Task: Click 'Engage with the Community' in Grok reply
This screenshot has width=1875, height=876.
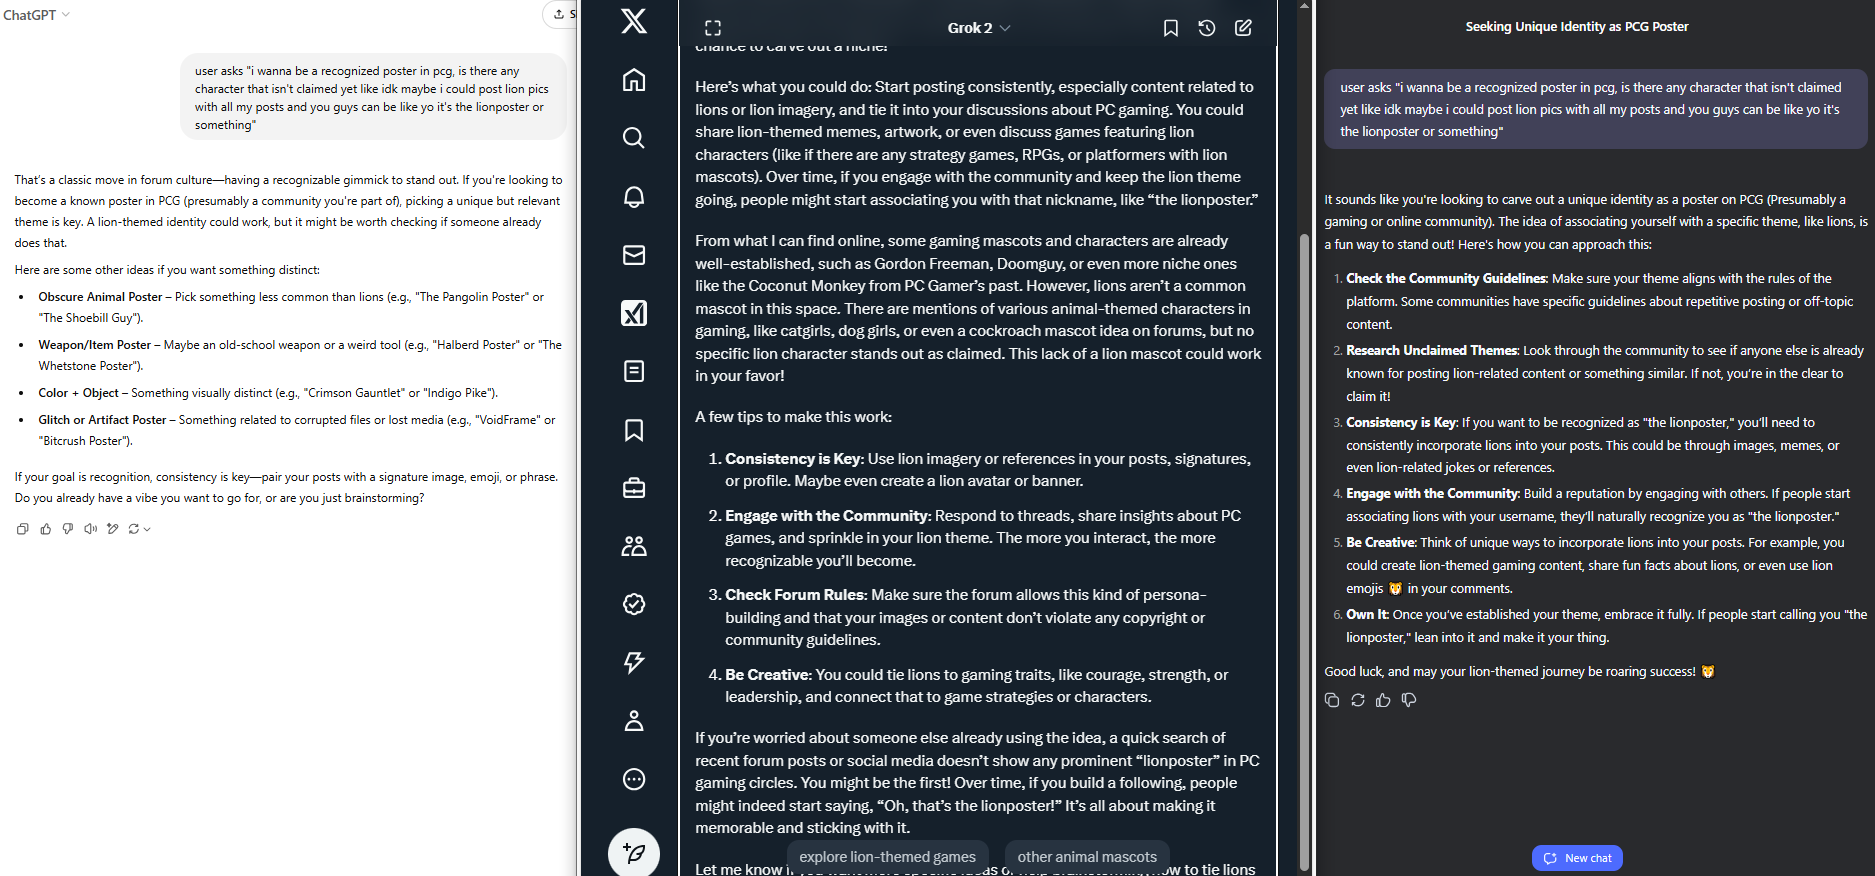Action: coord(827,516)
